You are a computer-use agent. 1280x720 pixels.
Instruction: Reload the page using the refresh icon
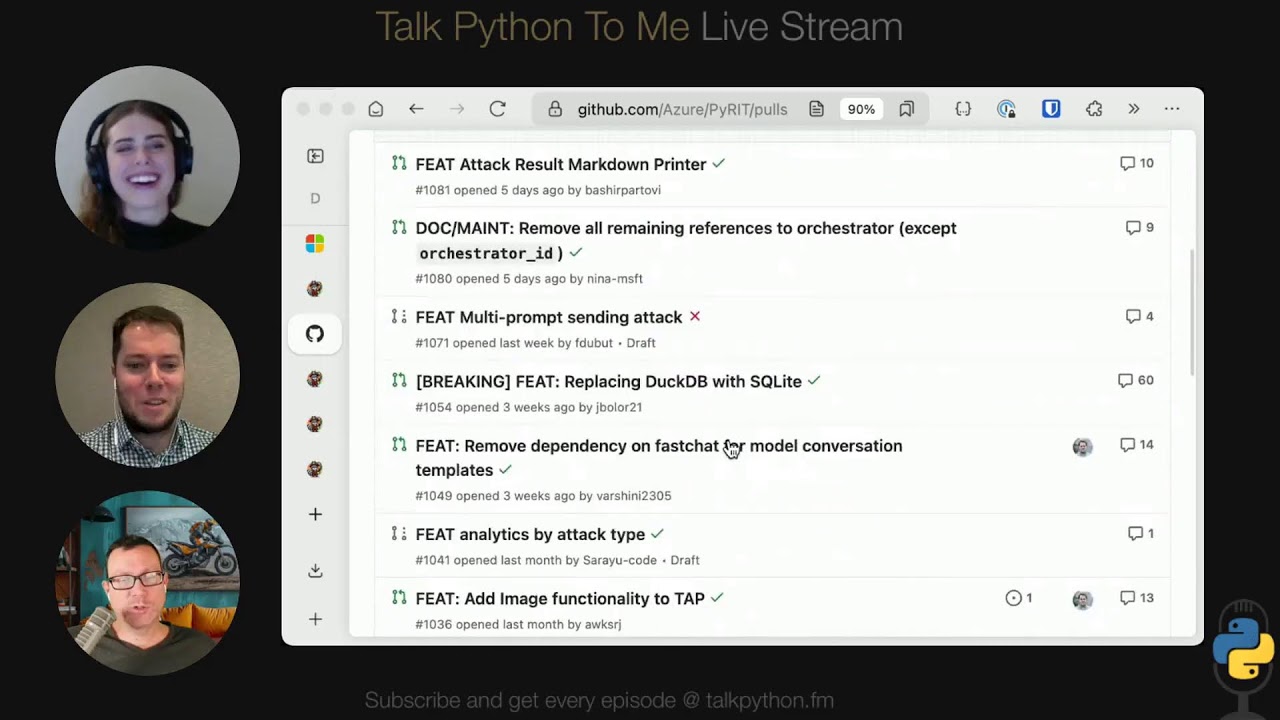pos(497,109)
